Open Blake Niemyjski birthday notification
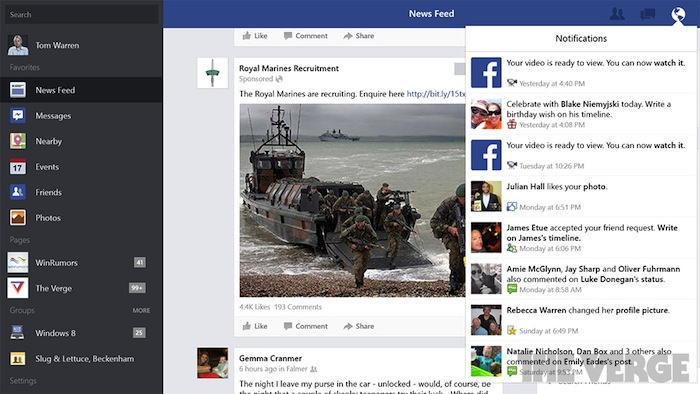 (x=581, y=114)
